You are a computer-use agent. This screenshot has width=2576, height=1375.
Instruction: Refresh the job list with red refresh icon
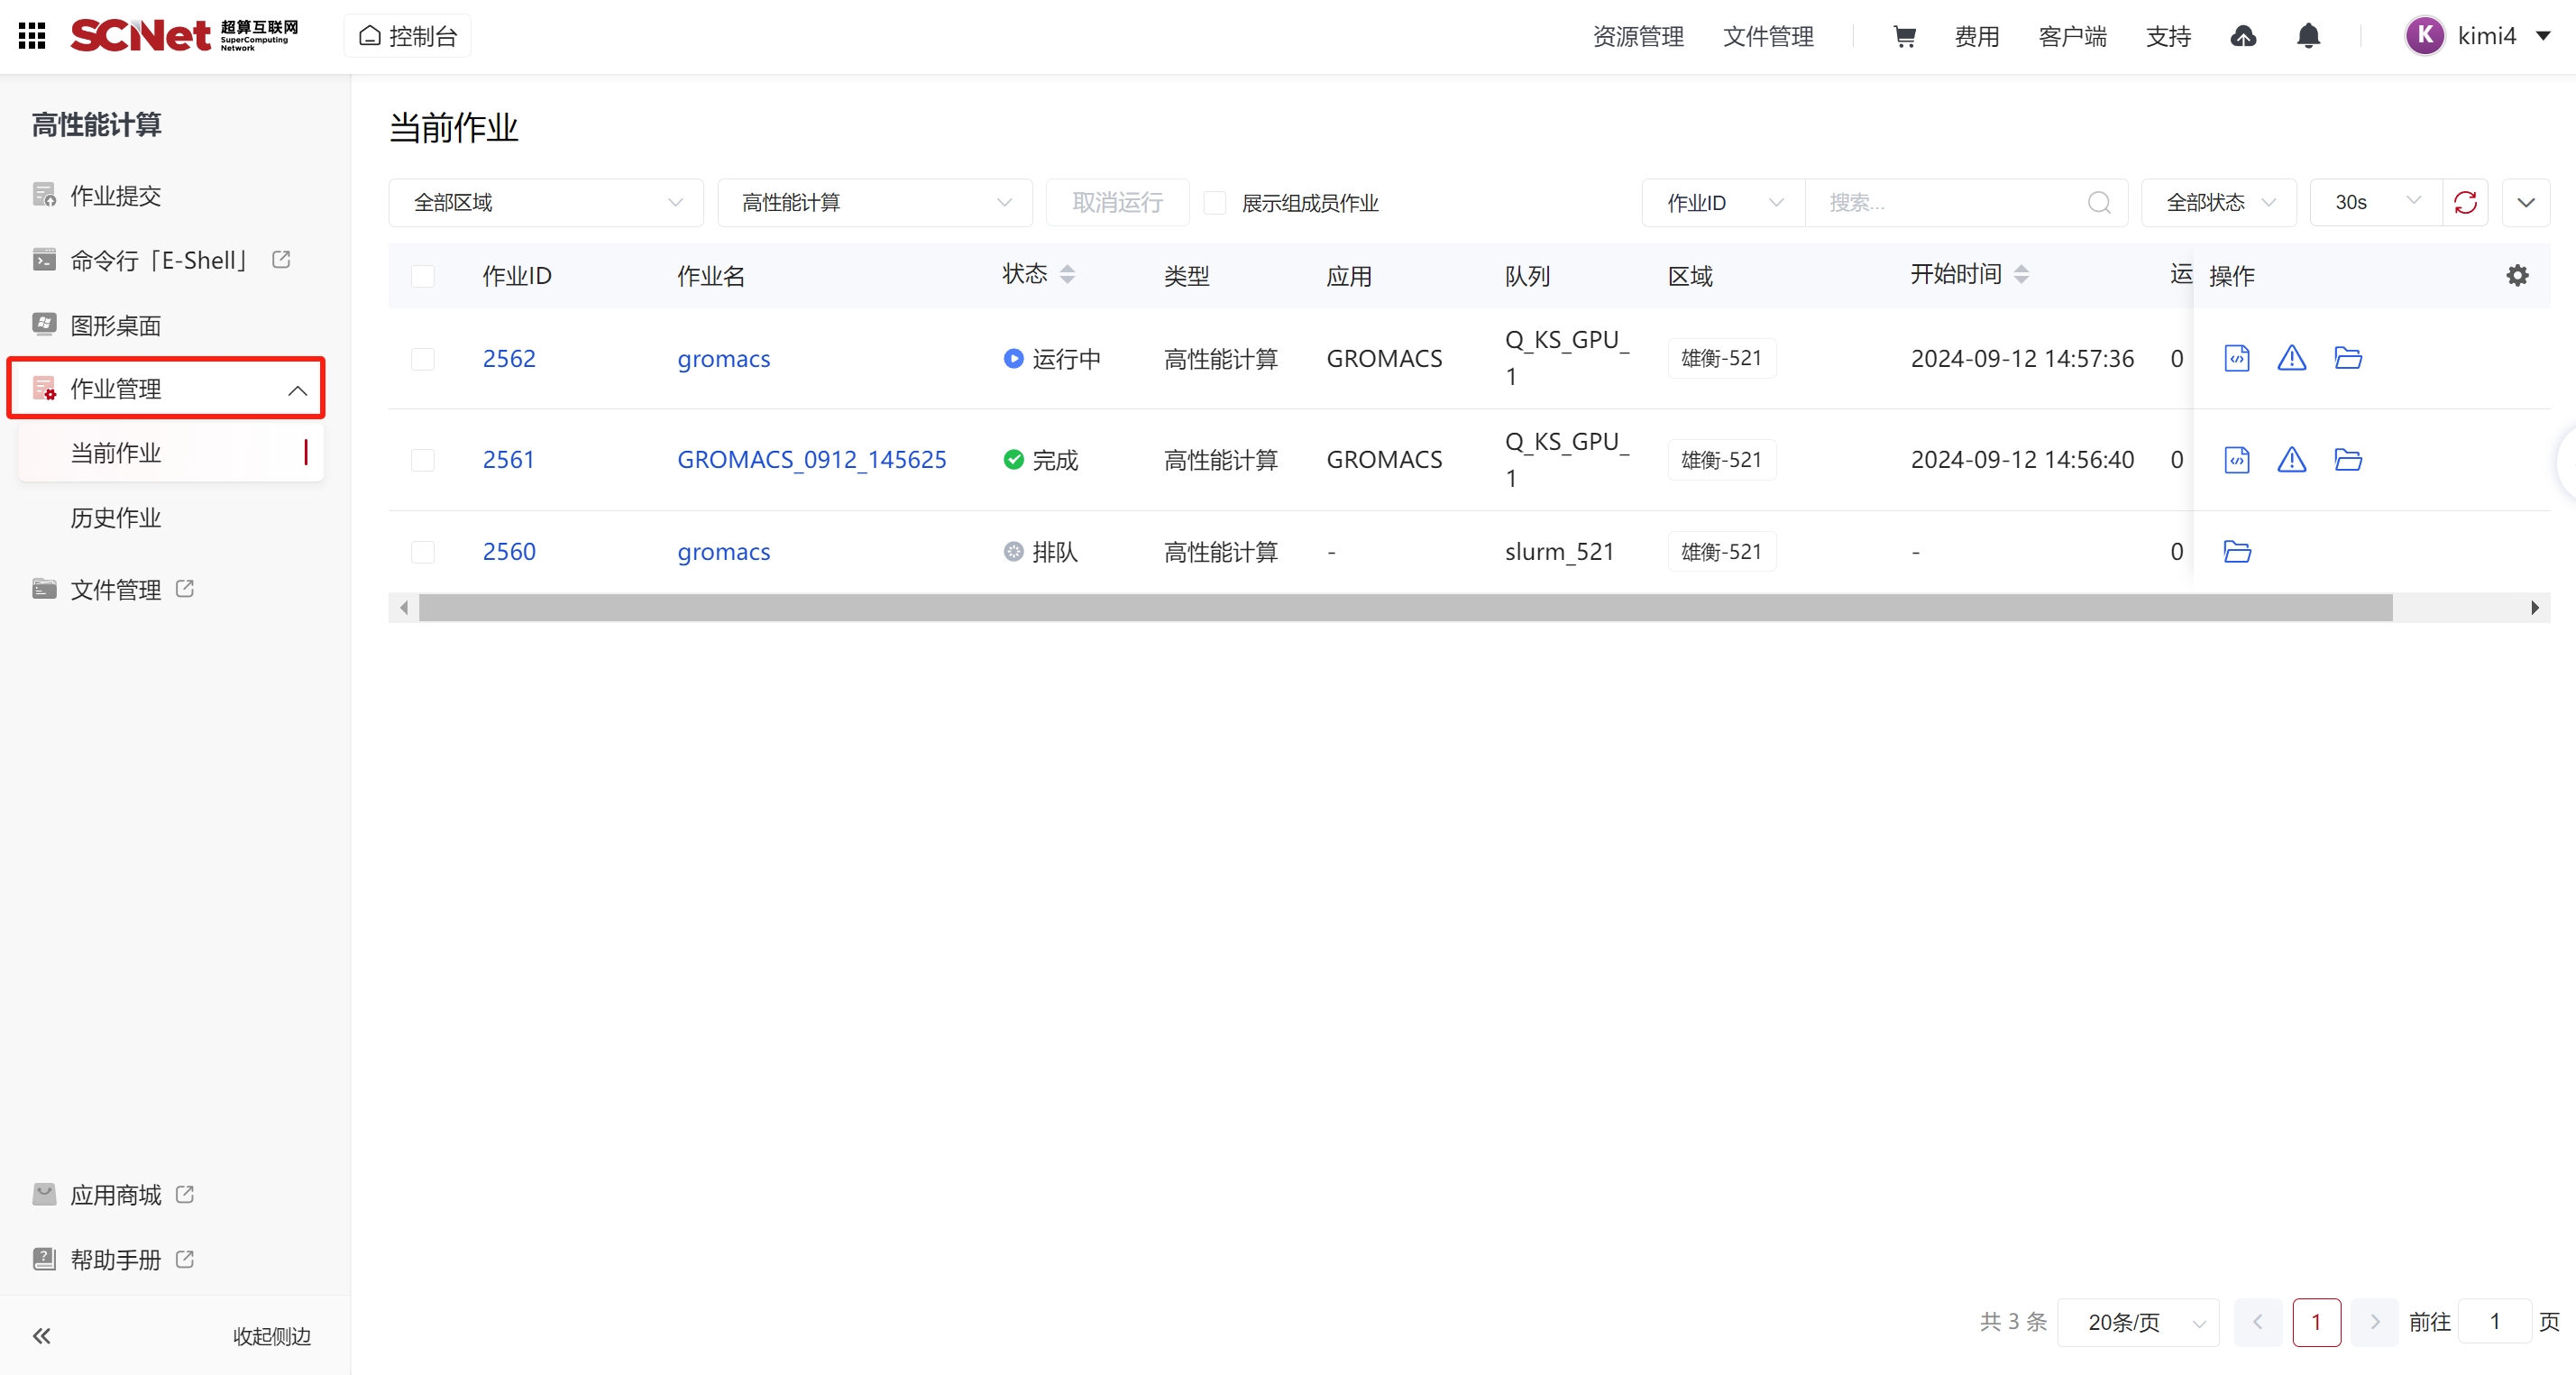[x=2465, y=202]
